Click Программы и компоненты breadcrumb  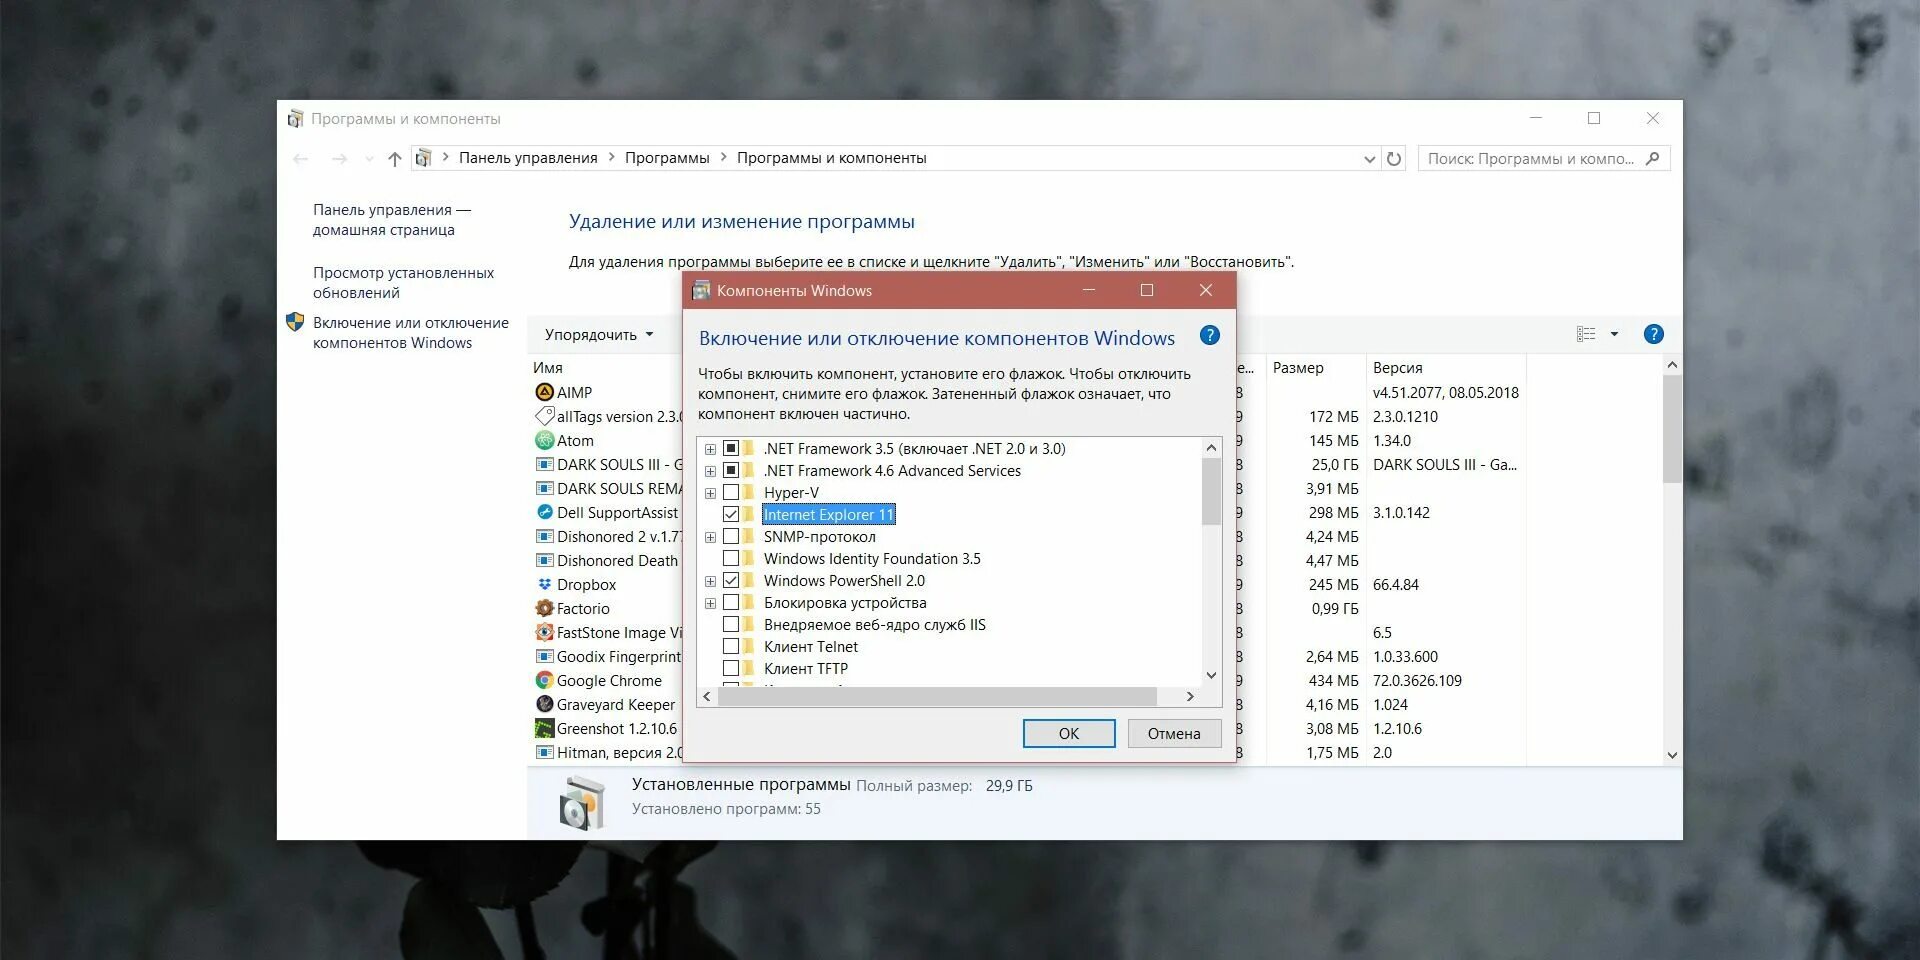pos(832,158)
